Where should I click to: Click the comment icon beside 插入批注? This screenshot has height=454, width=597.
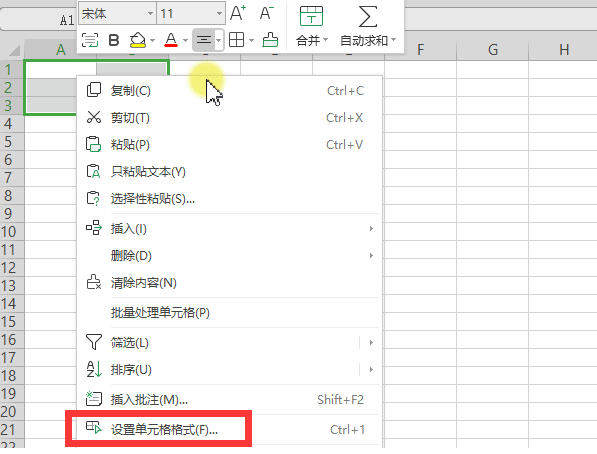coord(94,399)
